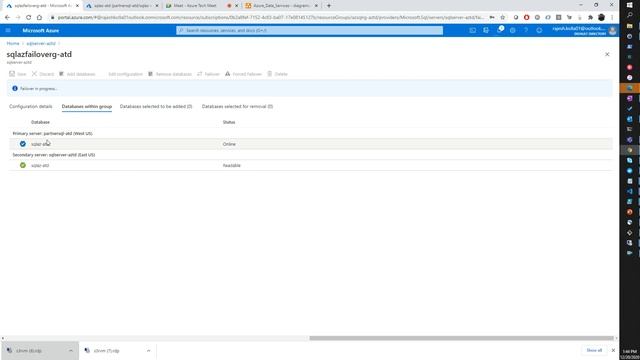
Task: Select the Databases within group tab
Action: pos(87,107)
